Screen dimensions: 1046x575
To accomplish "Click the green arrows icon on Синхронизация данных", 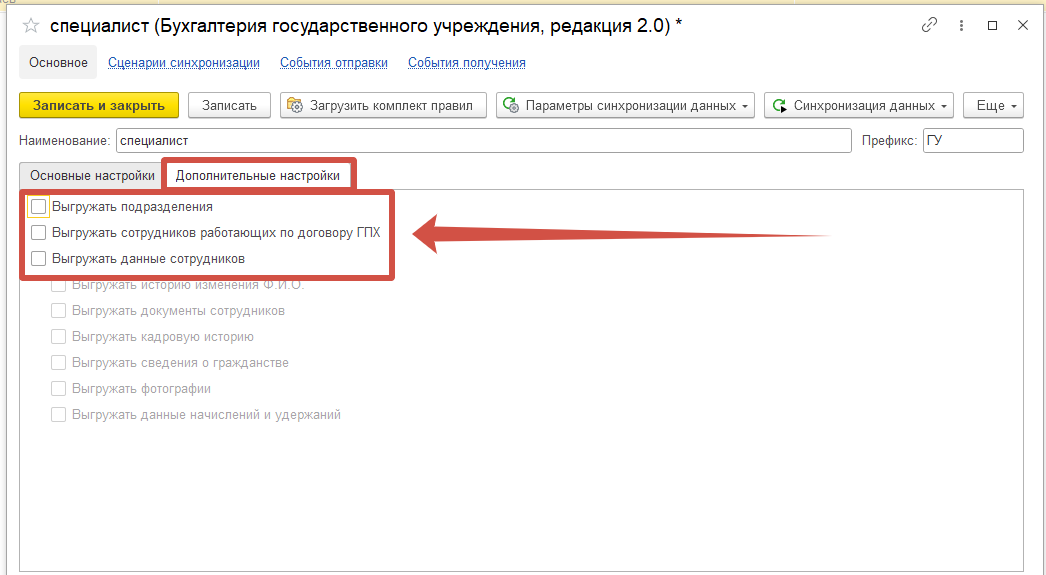I will (779, 105).
